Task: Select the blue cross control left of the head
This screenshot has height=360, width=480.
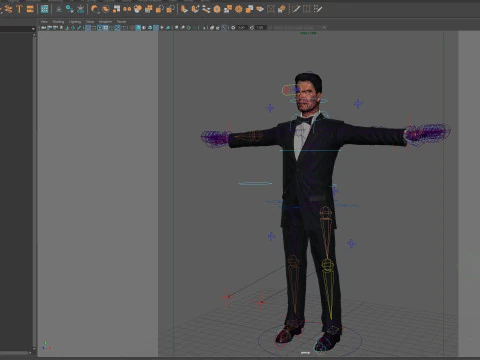Action: tap(270, 108)
